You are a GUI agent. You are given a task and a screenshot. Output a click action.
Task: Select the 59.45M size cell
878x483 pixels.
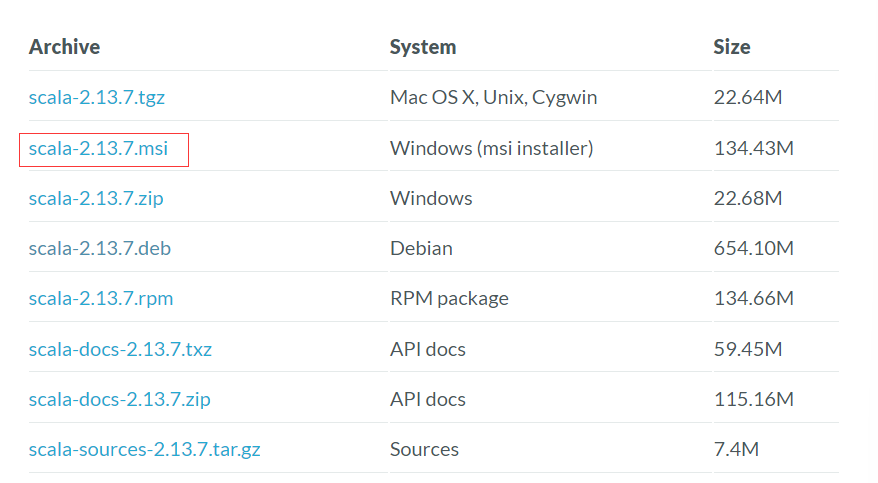748,349
